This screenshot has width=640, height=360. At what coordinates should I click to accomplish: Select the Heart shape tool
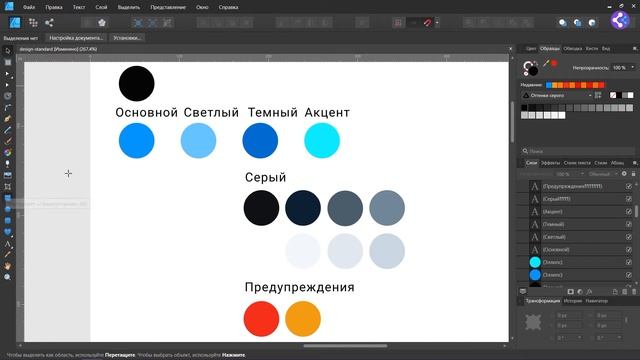point(8,232)
